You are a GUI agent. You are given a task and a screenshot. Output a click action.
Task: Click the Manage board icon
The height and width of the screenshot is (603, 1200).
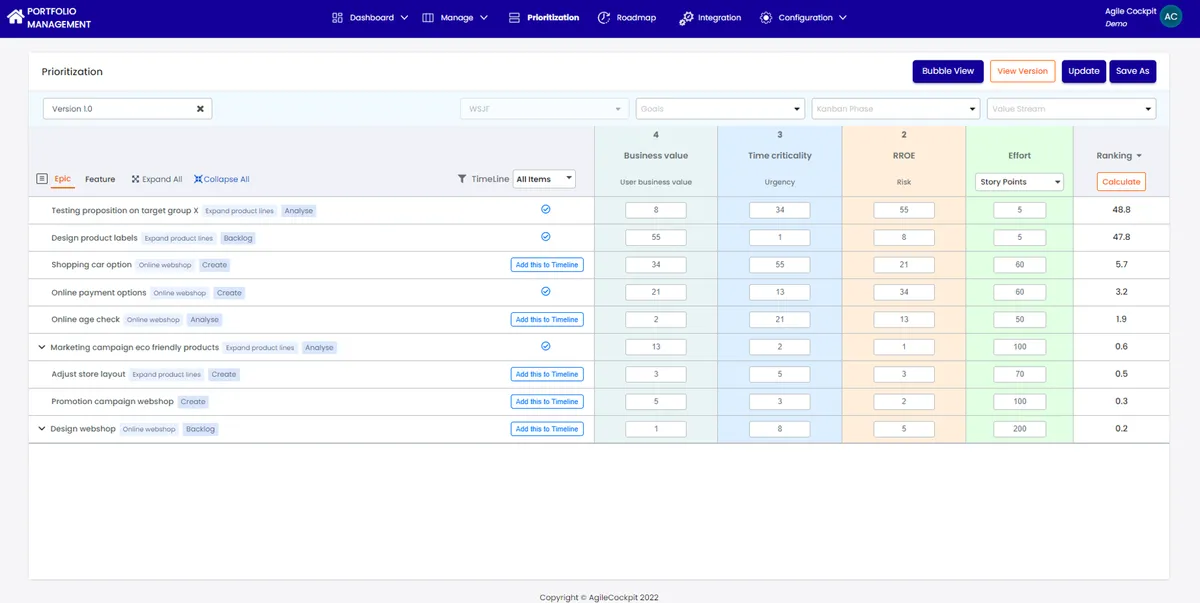pyautogui.click(x=428, y=17)
